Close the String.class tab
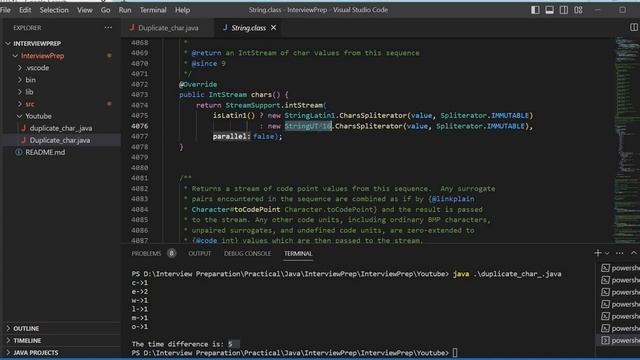 coord(273,28)
